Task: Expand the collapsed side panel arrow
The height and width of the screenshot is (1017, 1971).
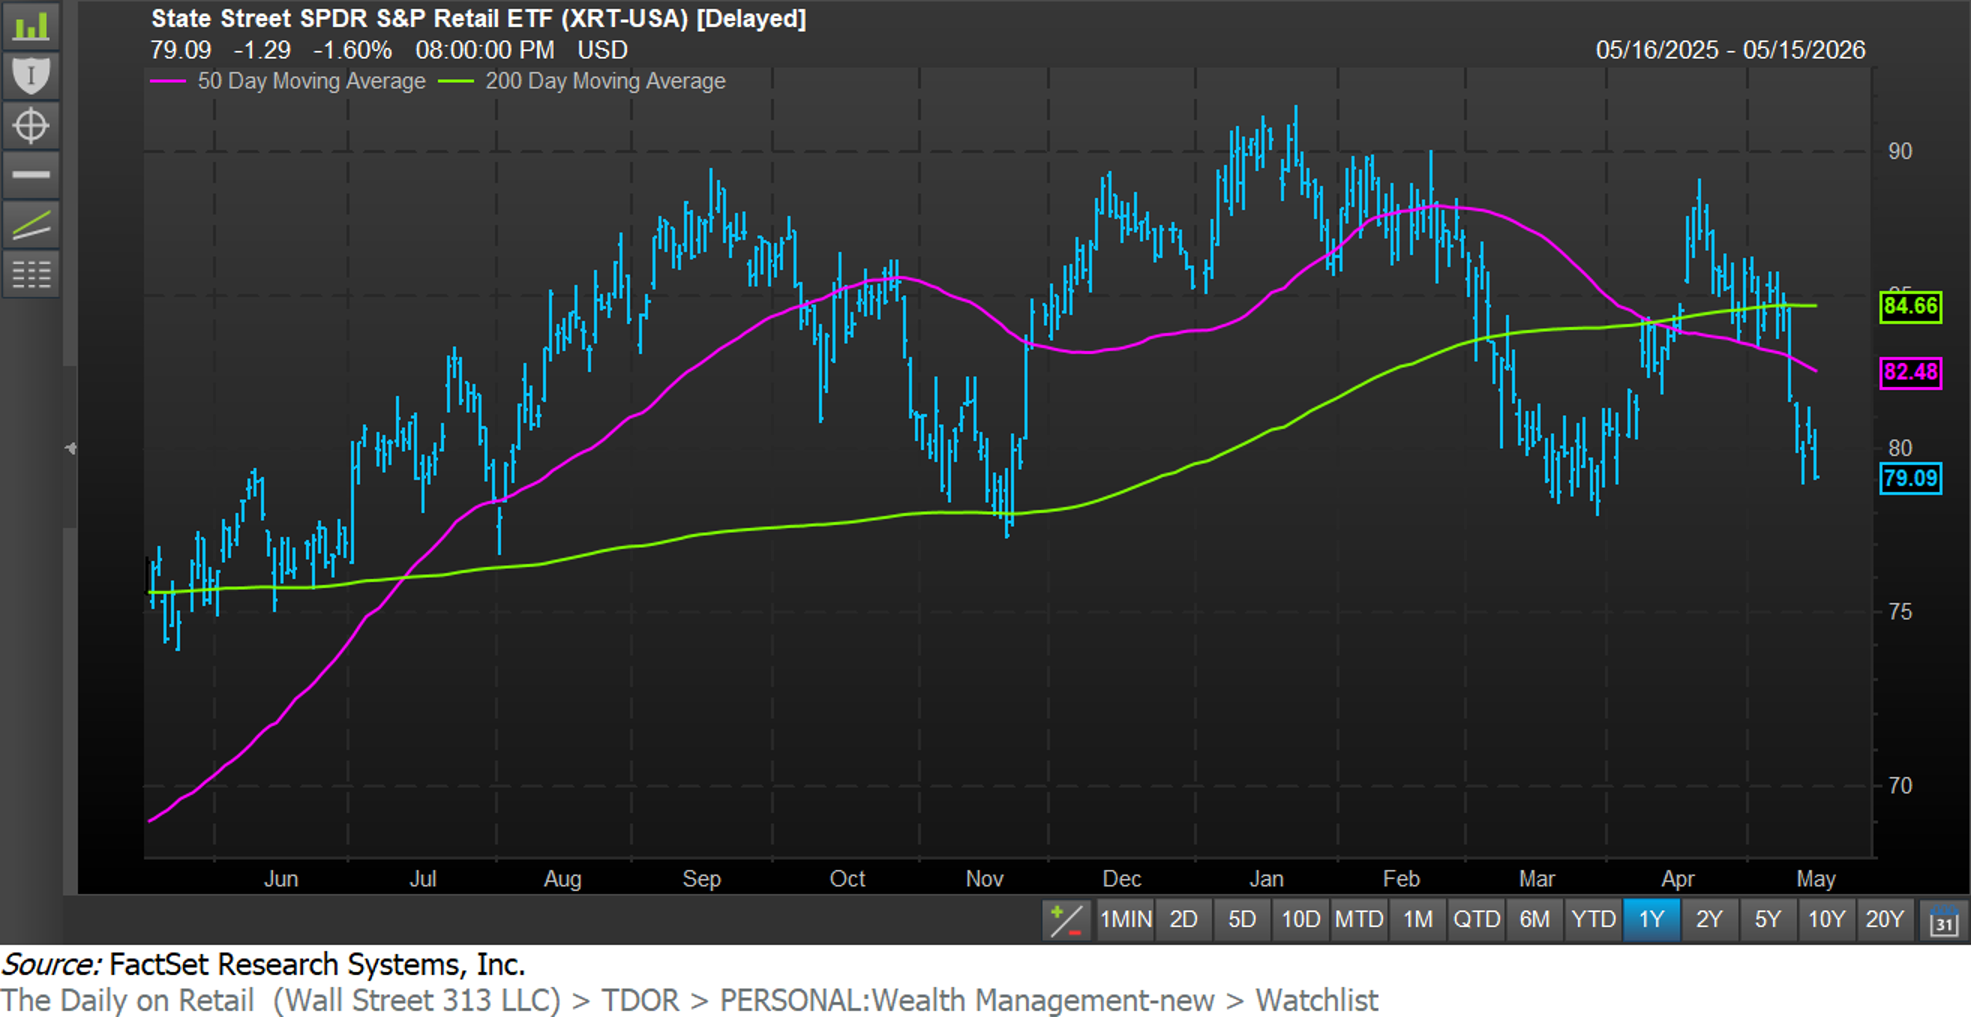Action: pos(70,448)
